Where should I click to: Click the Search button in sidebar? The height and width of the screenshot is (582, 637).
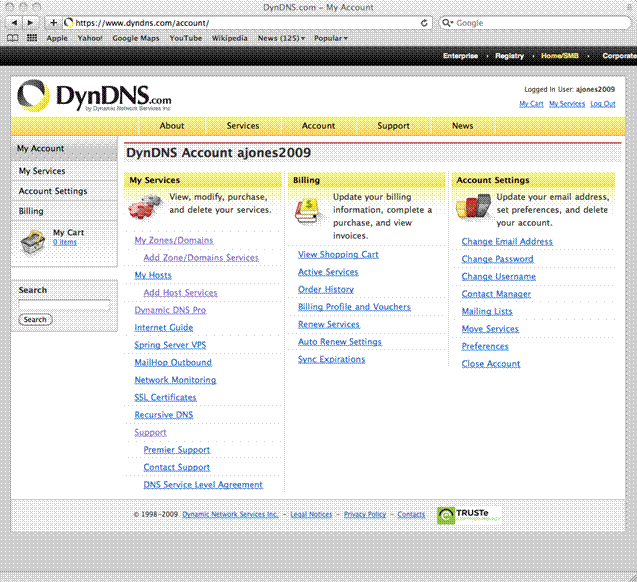click(x=35, y=320)
